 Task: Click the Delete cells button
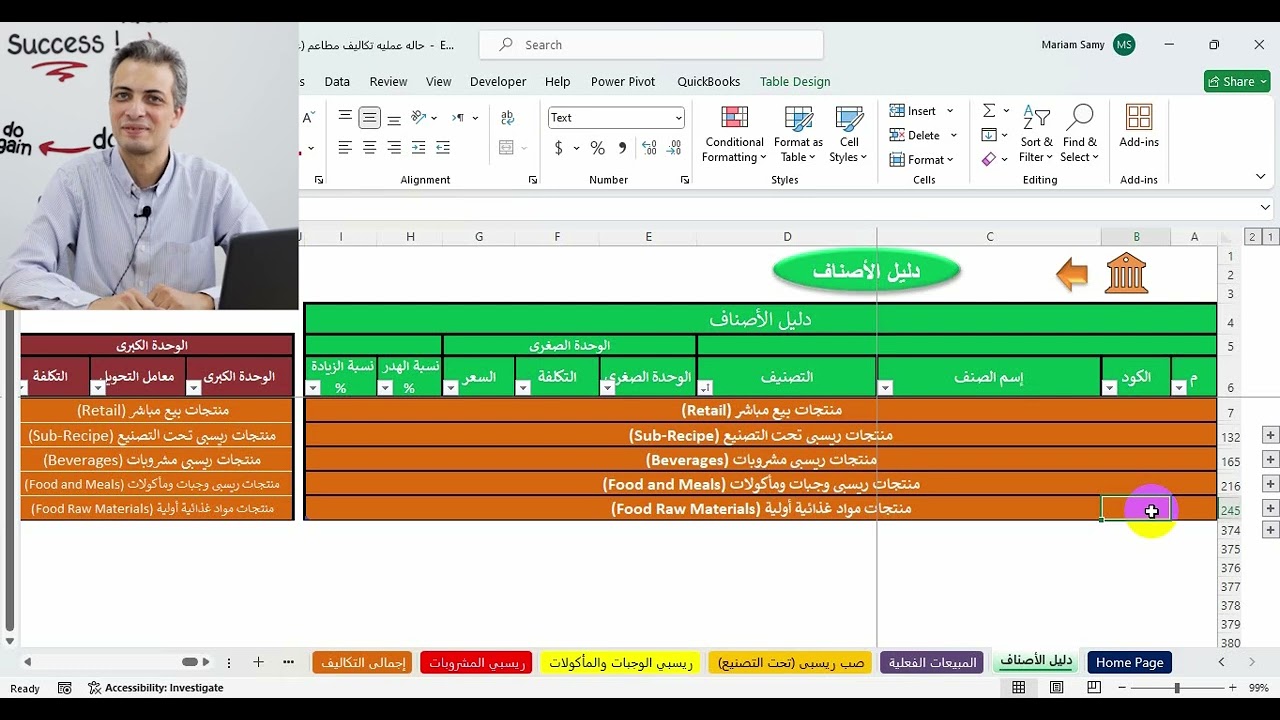tap(915, 135)
